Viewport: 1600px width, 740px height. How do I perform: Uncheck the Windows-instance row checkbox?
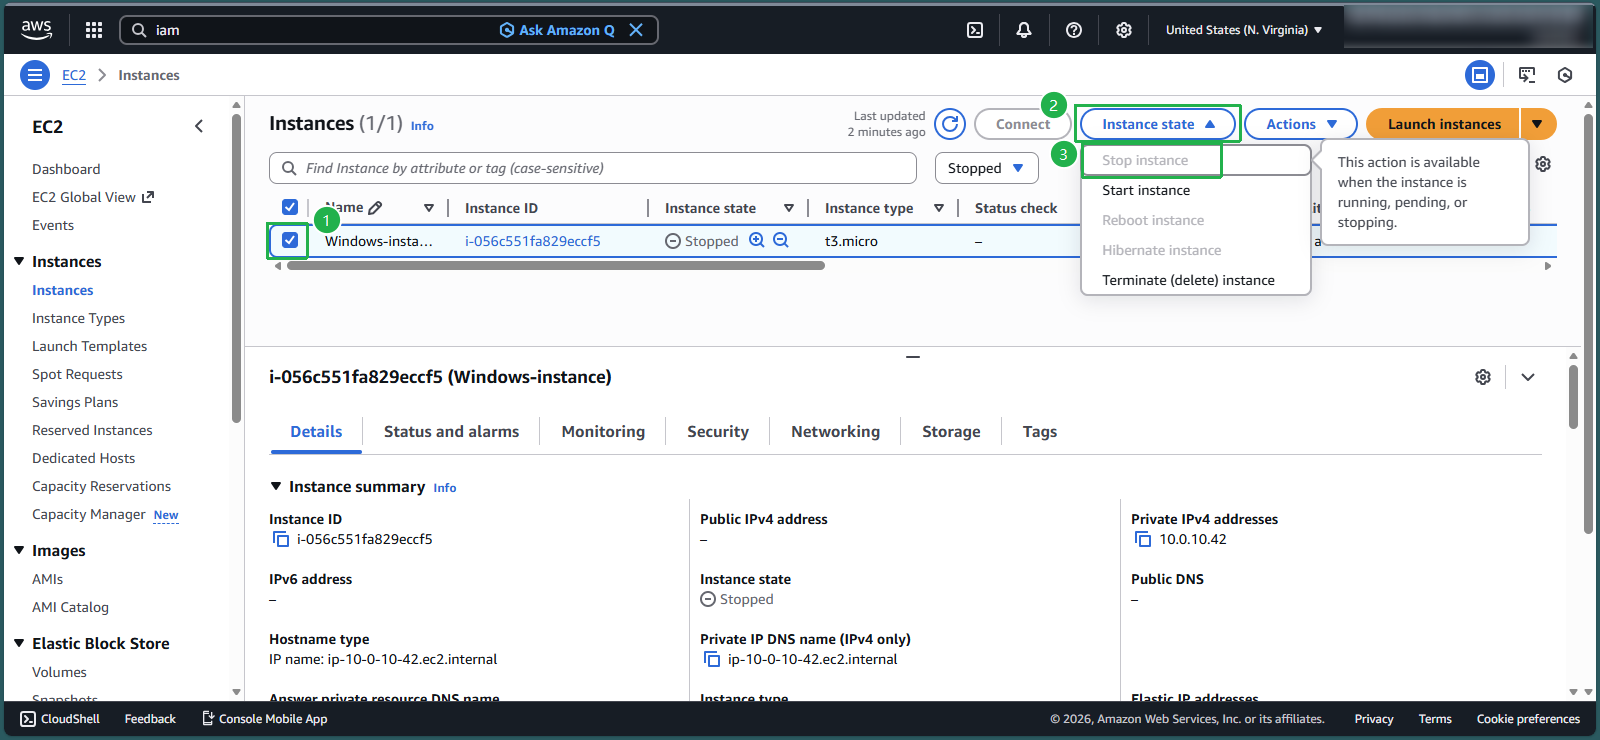tap(290, 240)
